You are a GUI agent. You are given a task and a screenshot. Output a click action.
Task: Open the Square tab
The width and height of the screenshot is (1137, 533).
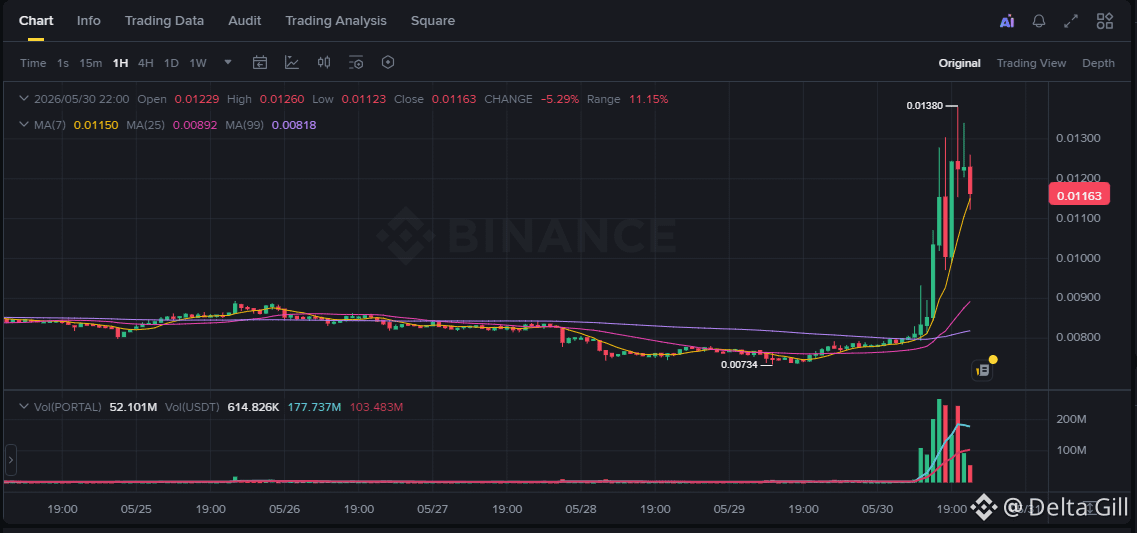tap(433, 21)
